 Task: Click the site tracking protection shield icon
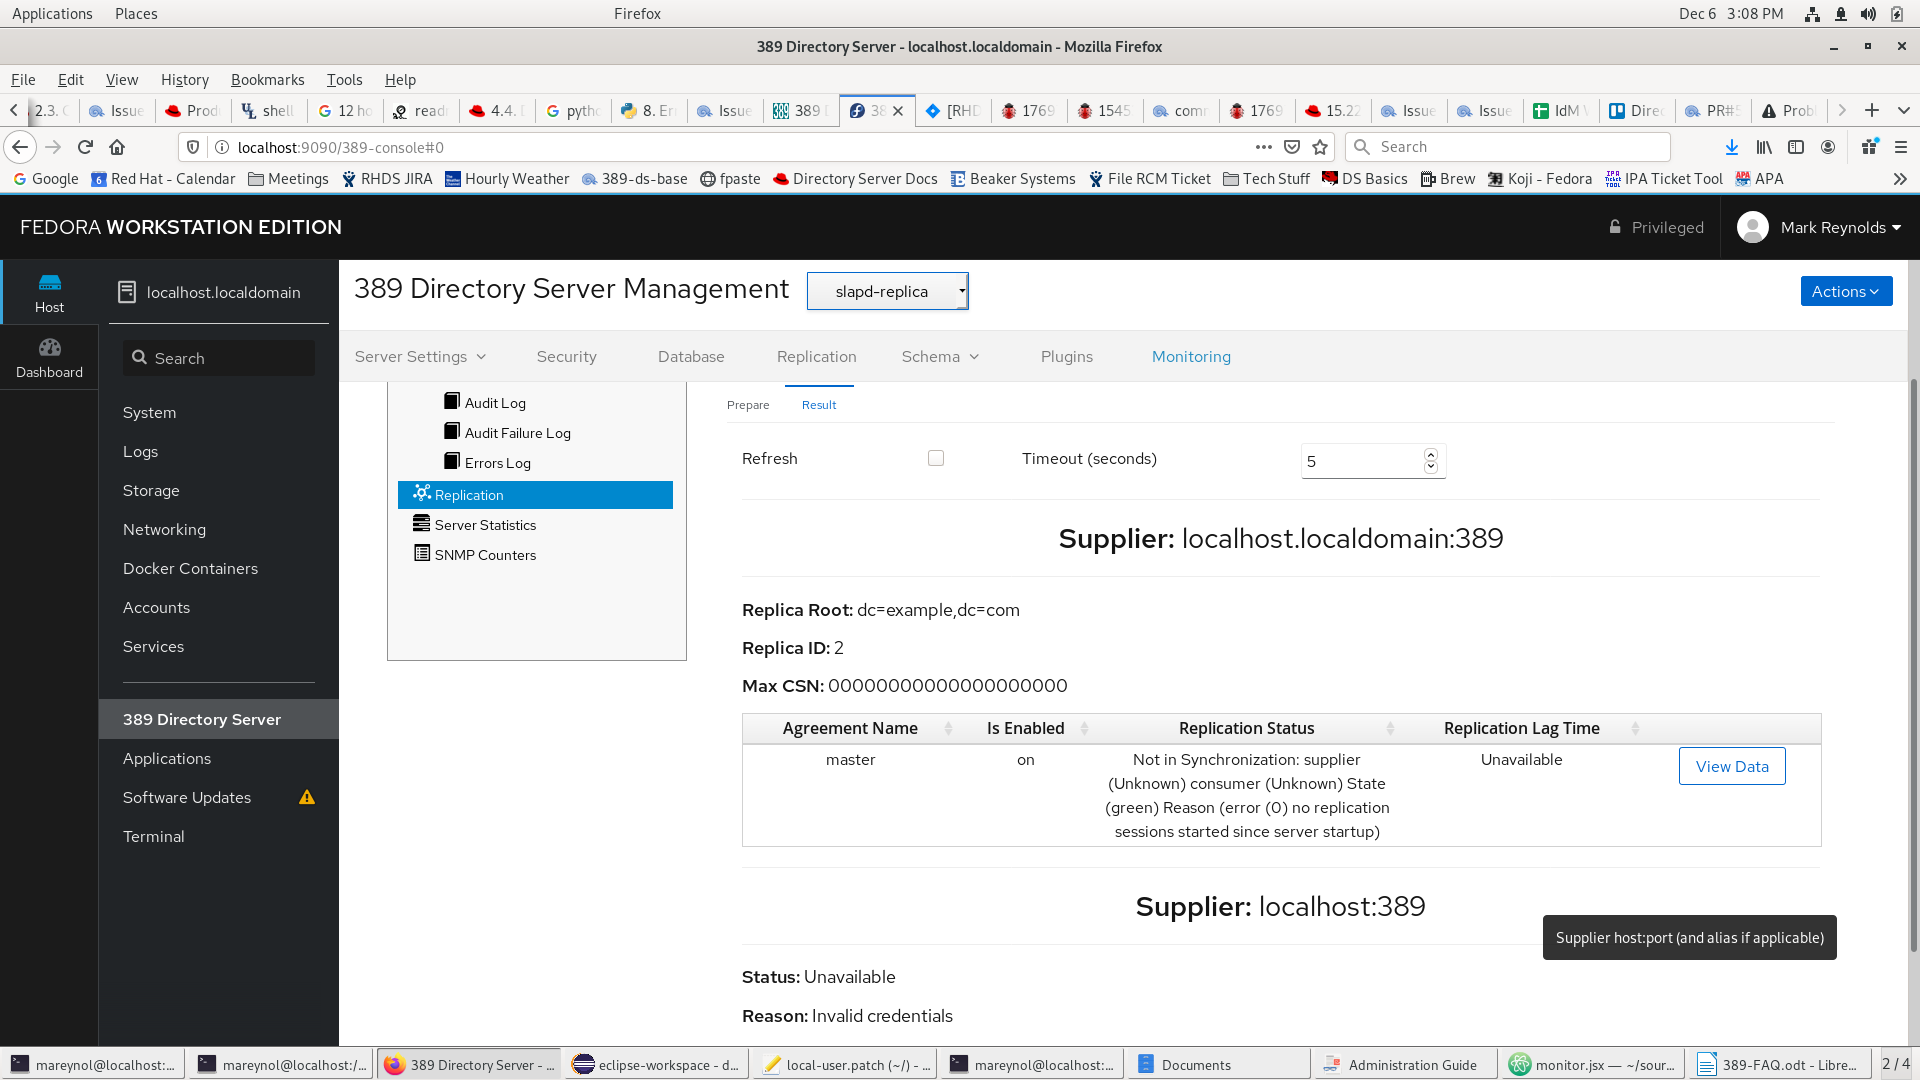193,147
